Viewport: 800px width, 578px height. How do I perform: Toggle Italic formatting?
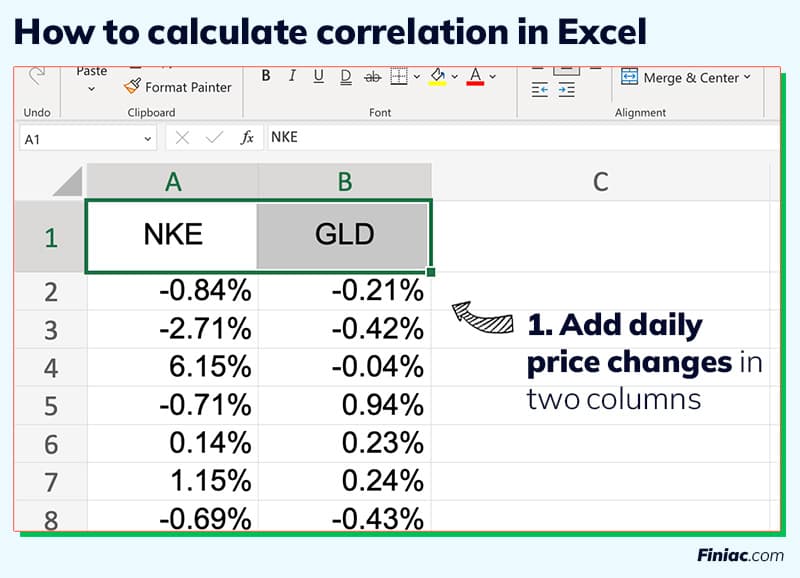click(291, 77)
